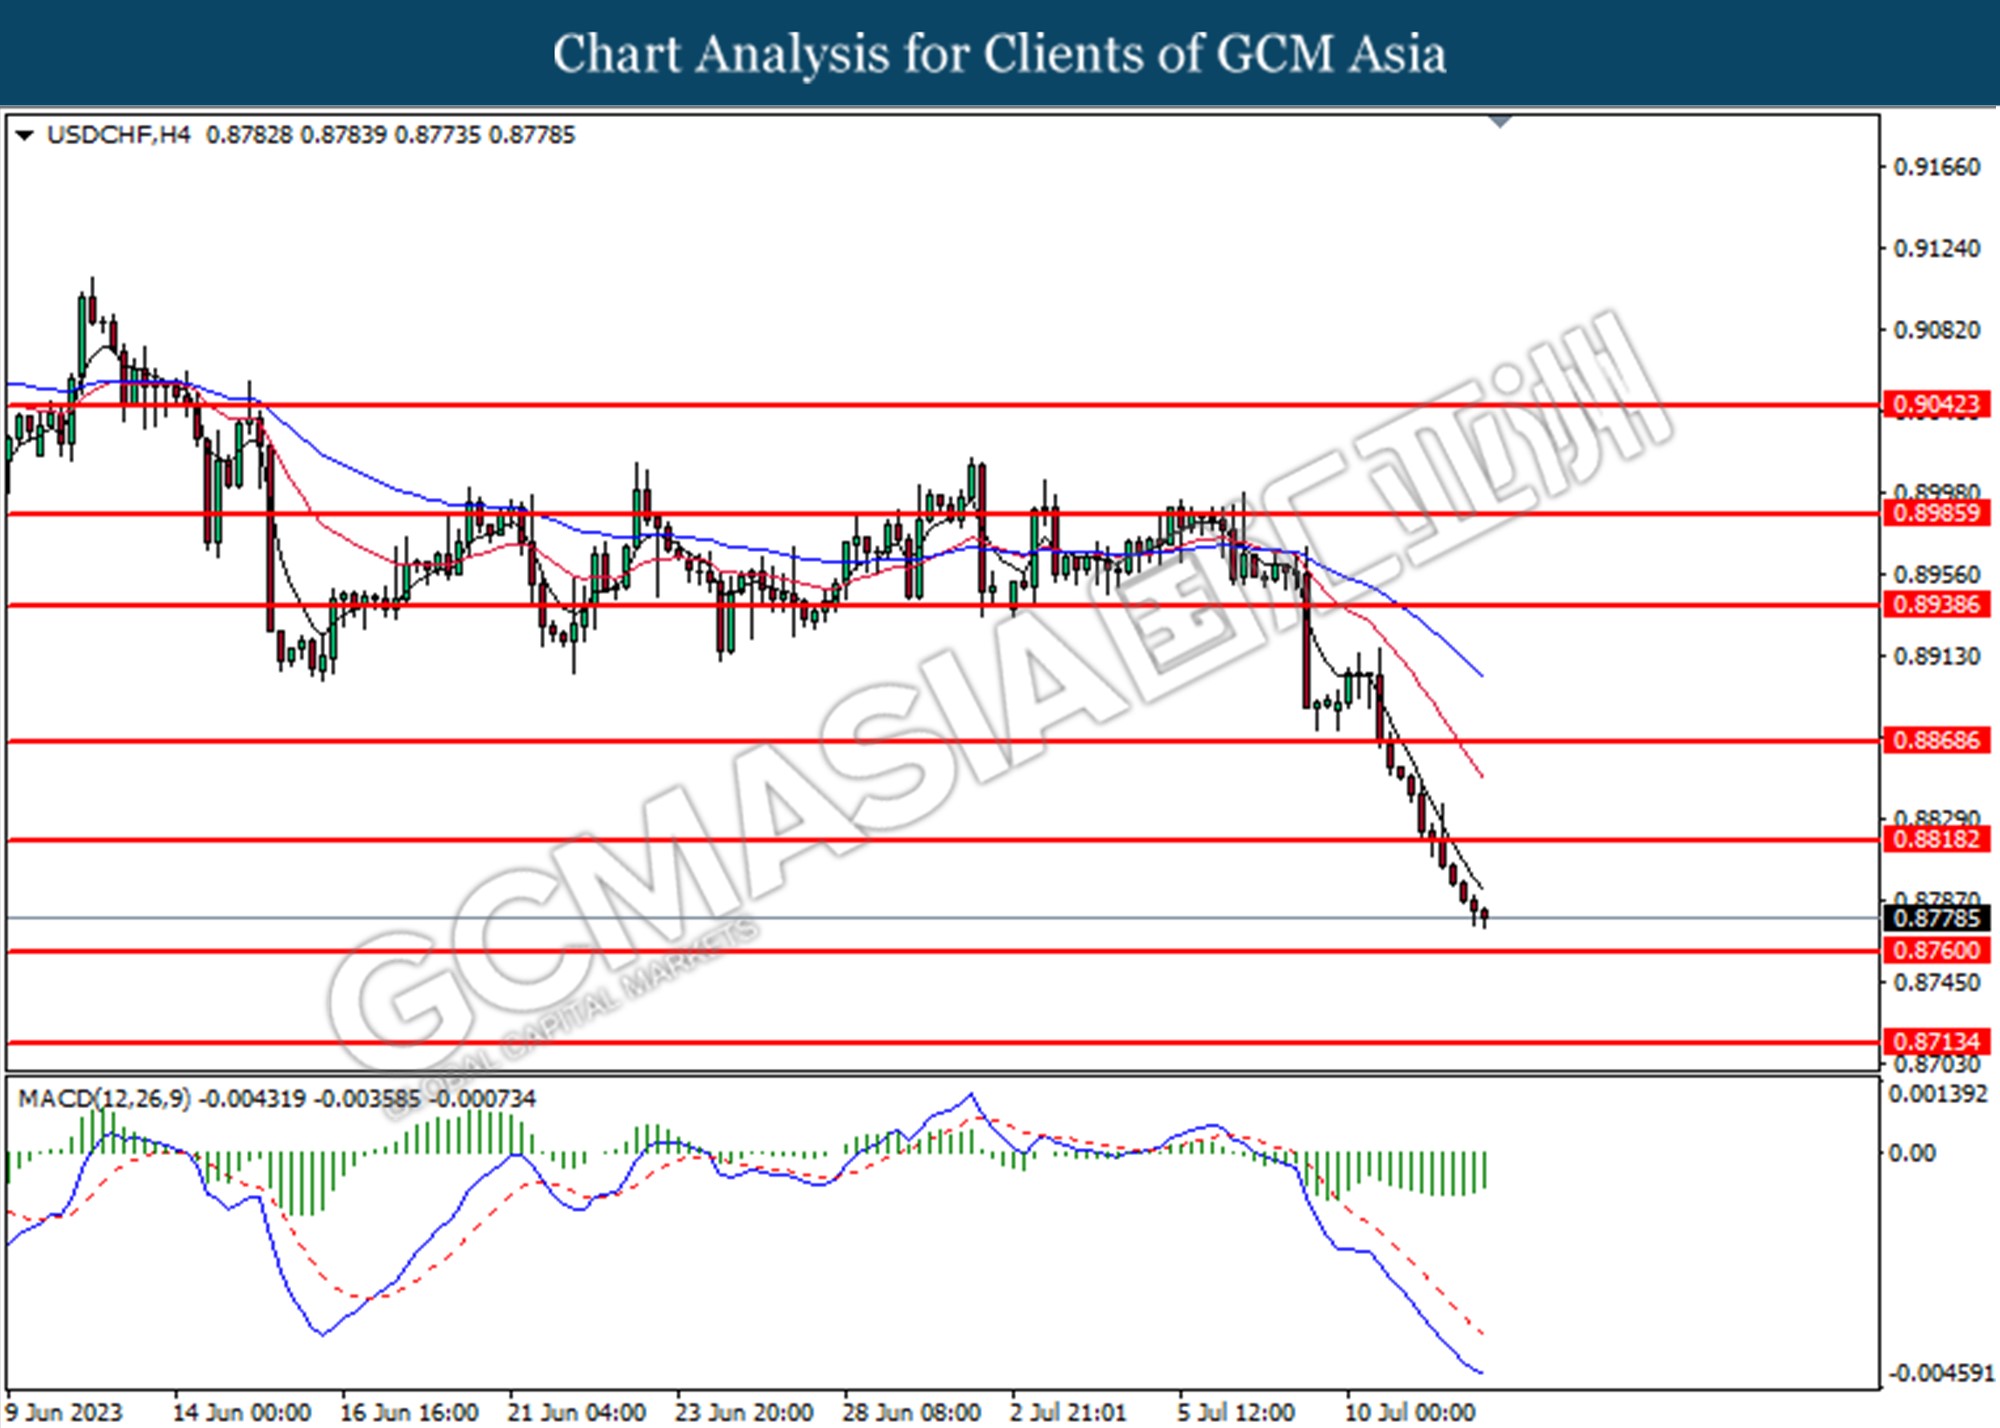Select the 0.87600 support level label
Viewport: 2000px width, 1428px height.
click(1937, 950)
